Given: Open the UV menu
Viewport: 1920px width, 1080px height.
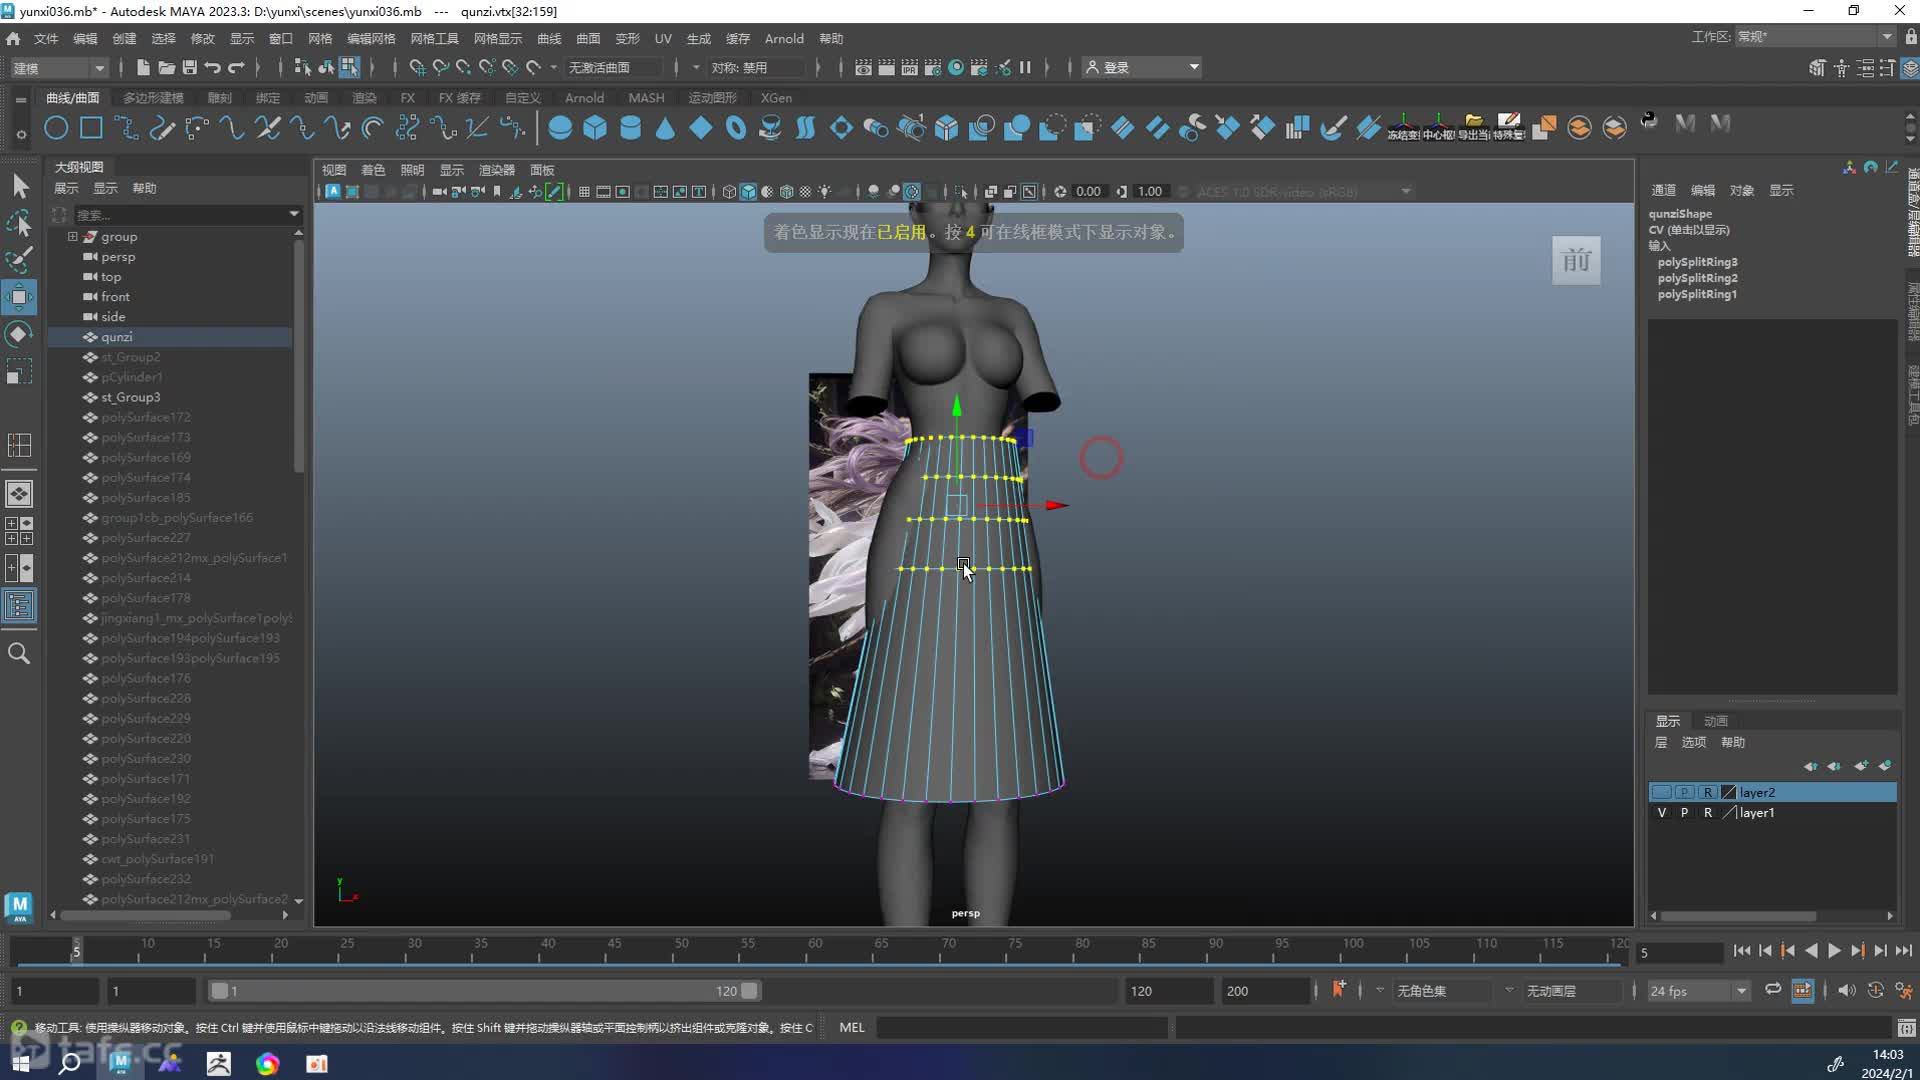Looking at the screenshot, I should coord(663,38).
